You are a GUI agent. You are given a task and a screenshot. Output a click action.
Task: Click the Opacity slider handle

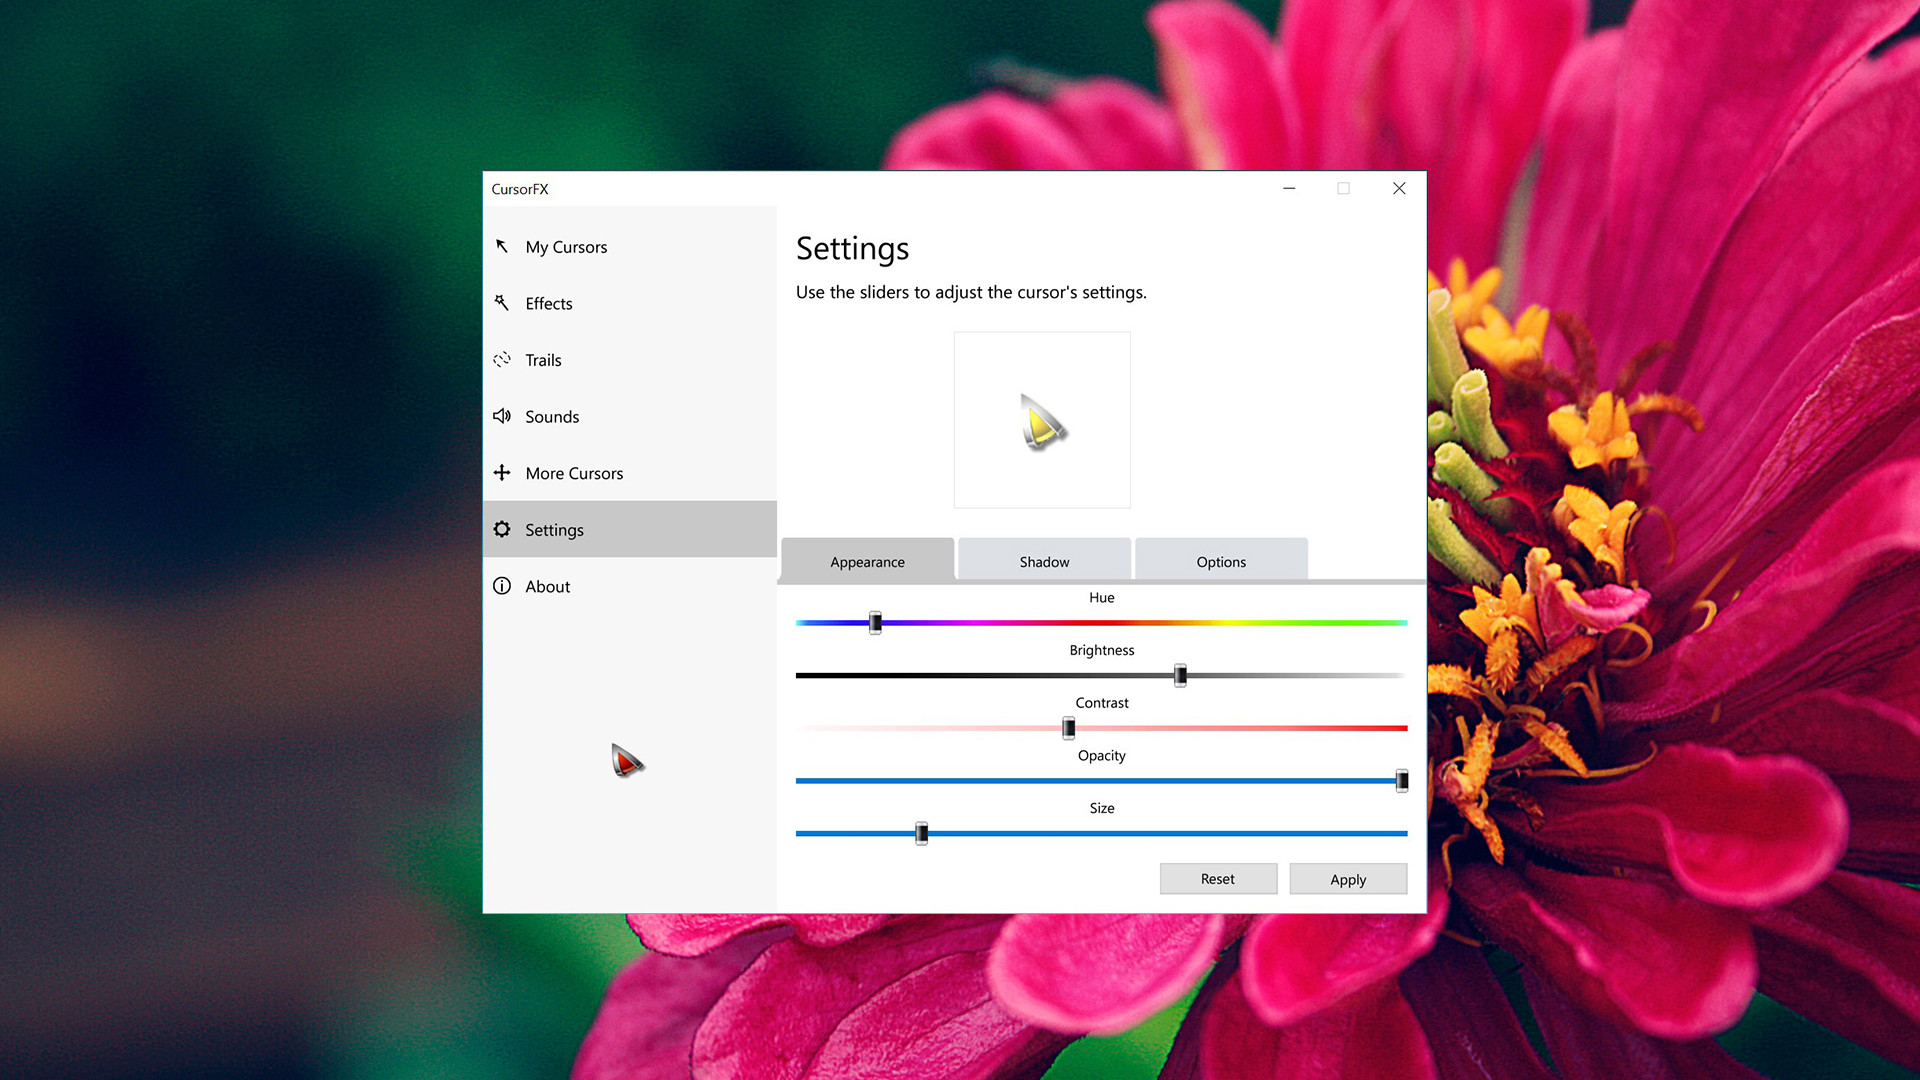[x=1400, y=781]
